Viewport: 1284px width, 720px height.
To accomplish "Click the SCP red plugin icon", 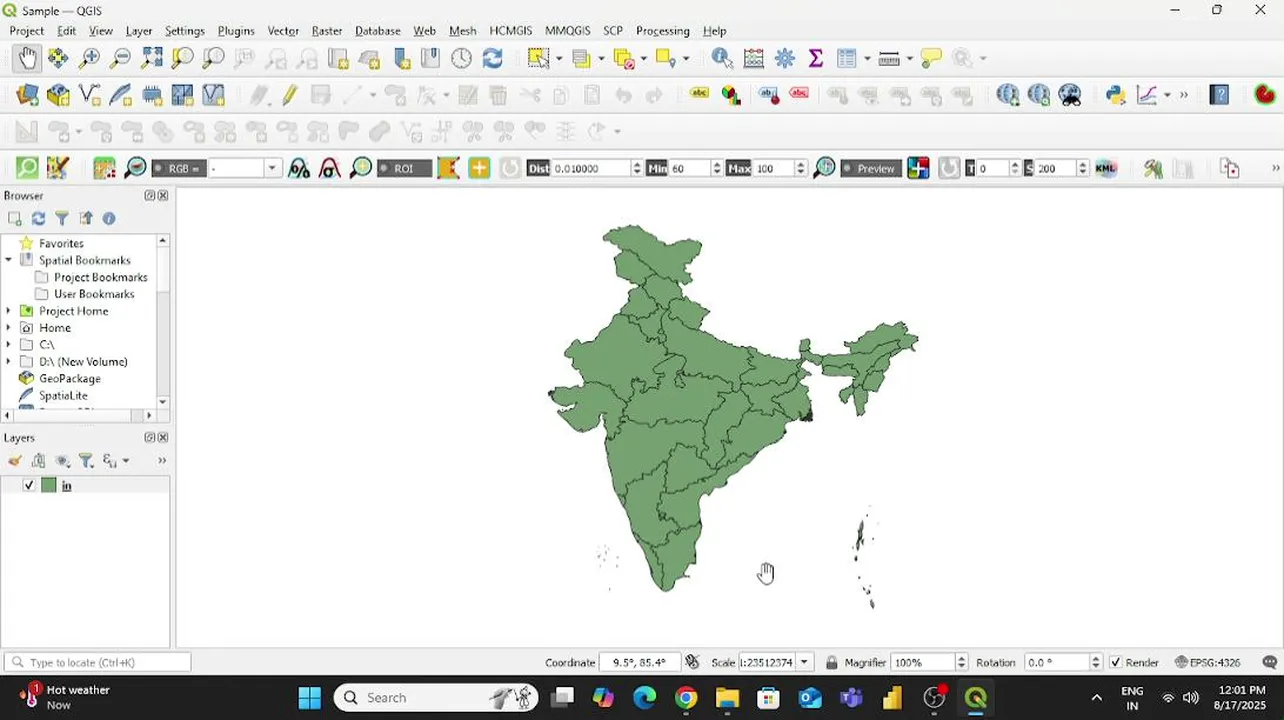I will tap(1265, 95).
